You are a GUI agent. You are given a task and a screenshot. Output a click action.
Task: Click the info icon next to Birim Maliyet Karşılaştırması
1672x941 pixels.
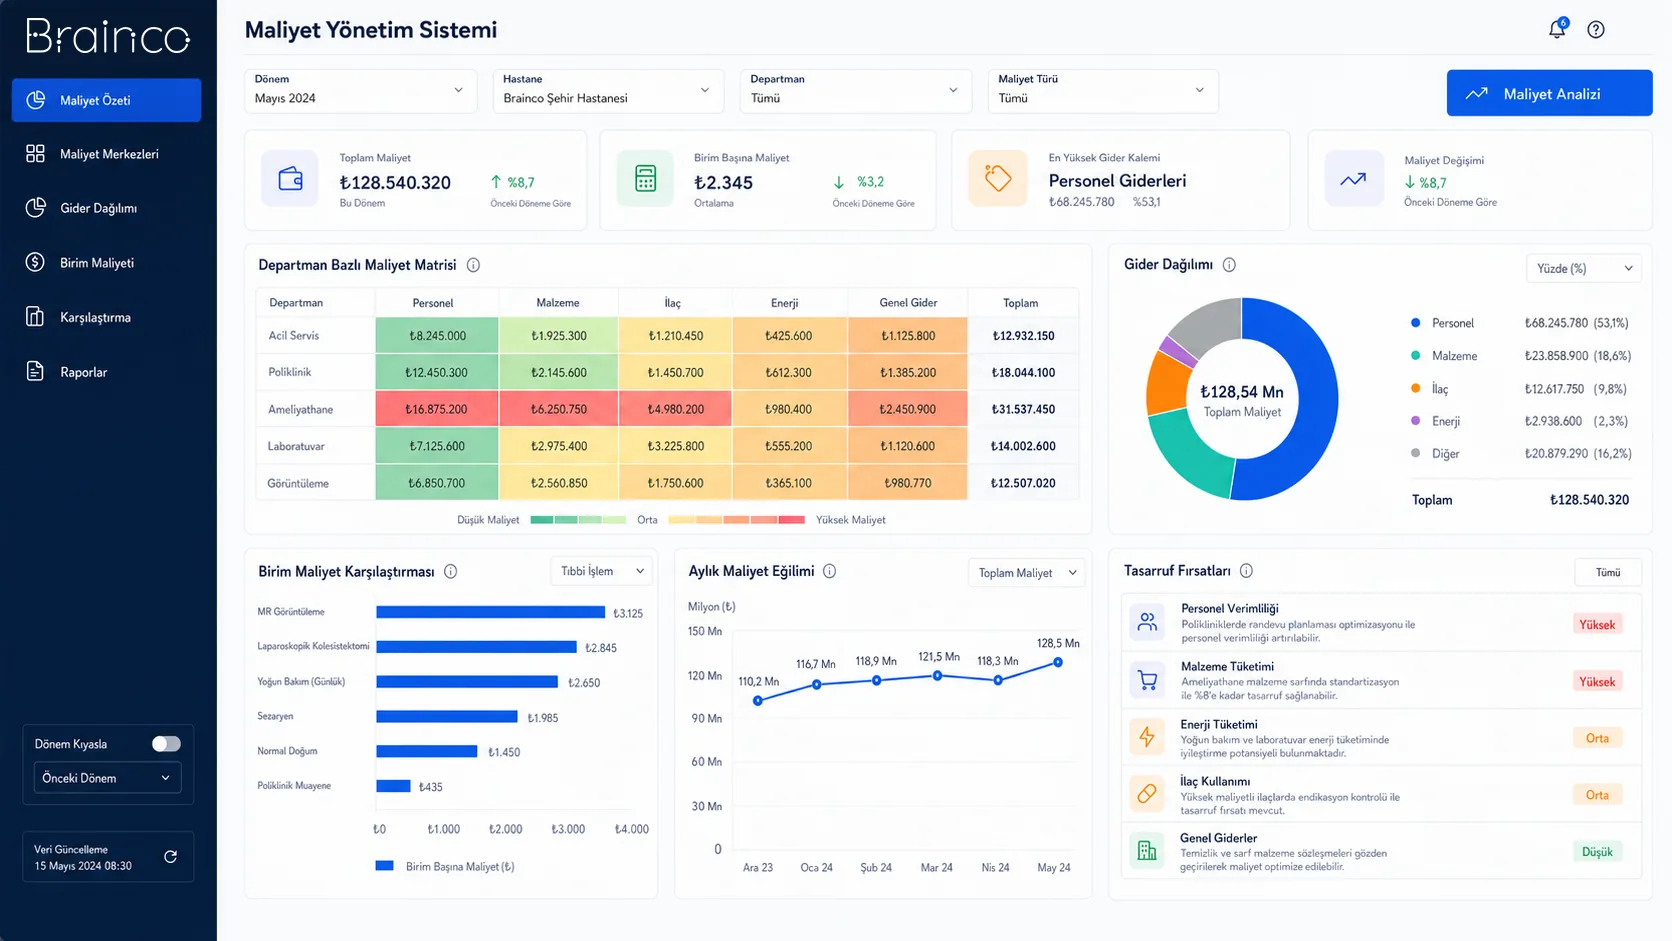click(x=451, y=572)
